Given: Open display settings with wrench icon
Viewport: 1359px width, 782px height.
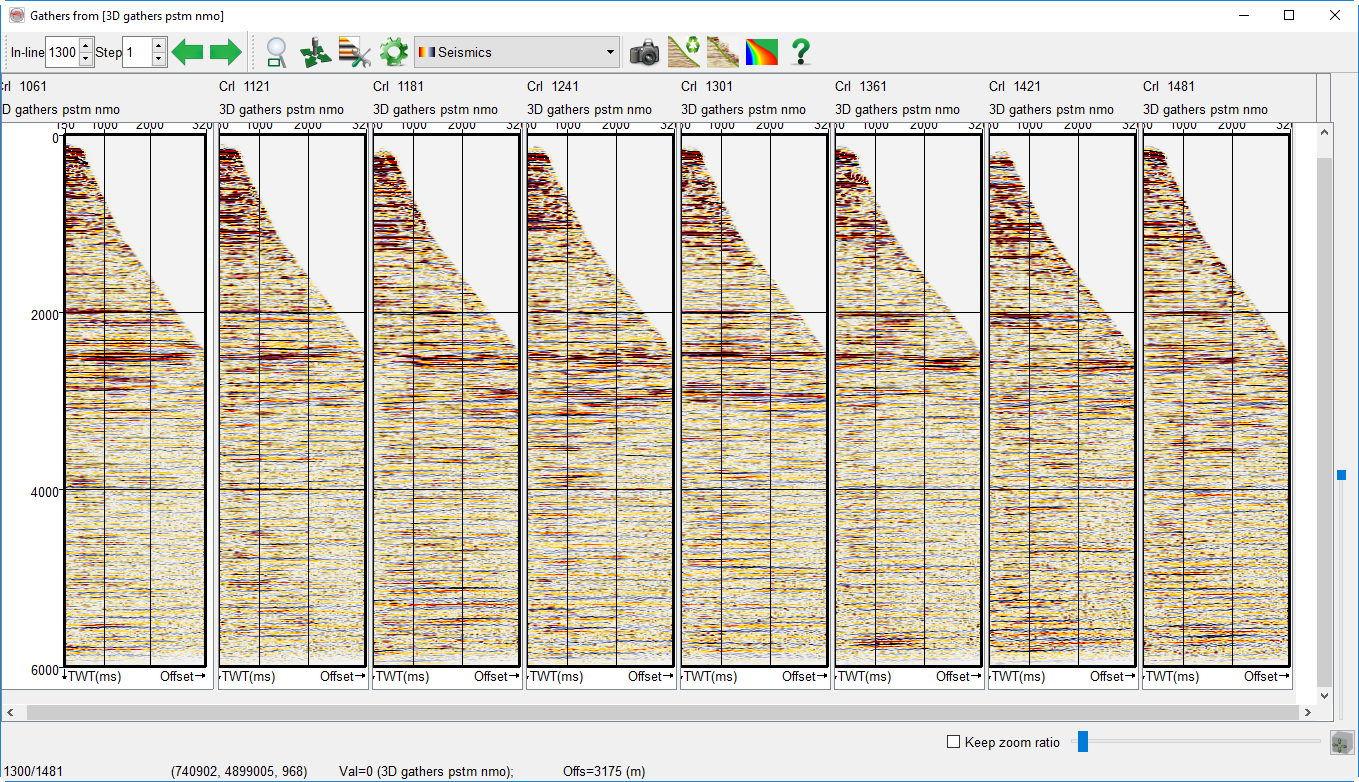Looking at the screenshot, I should coord(355,52).
